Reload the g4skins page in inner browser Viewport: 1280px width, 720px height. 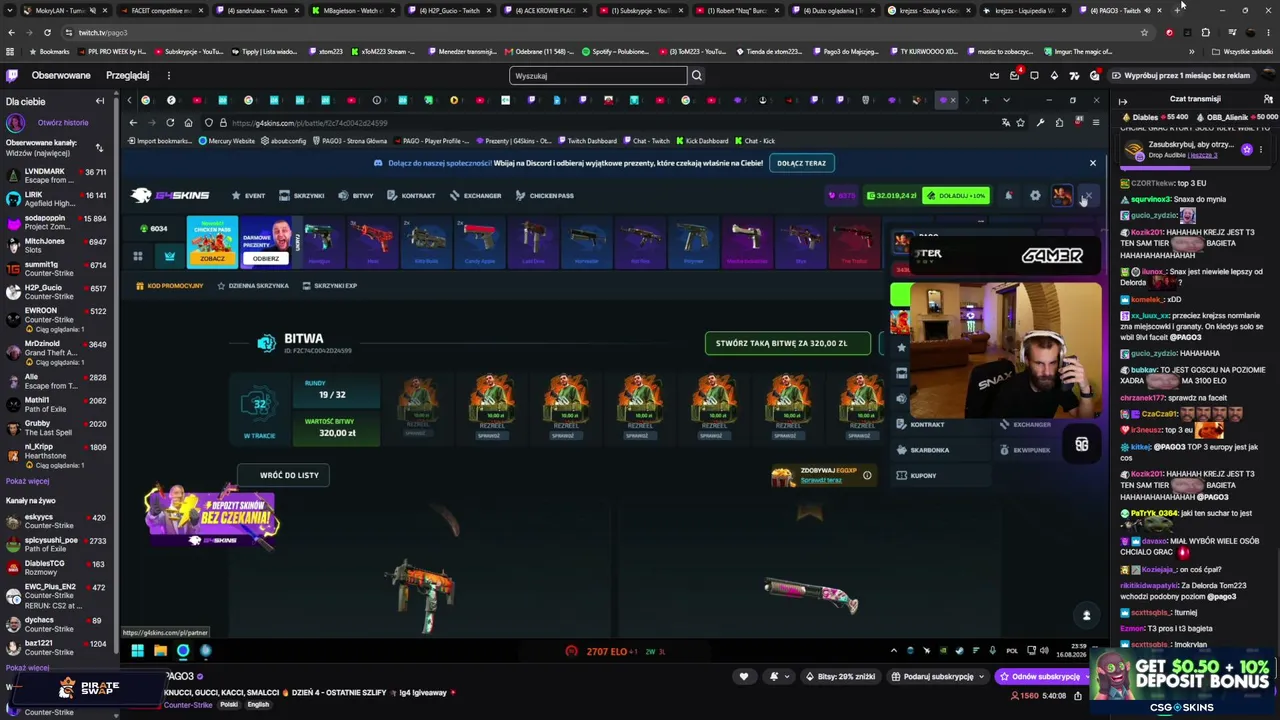[170, 123]
